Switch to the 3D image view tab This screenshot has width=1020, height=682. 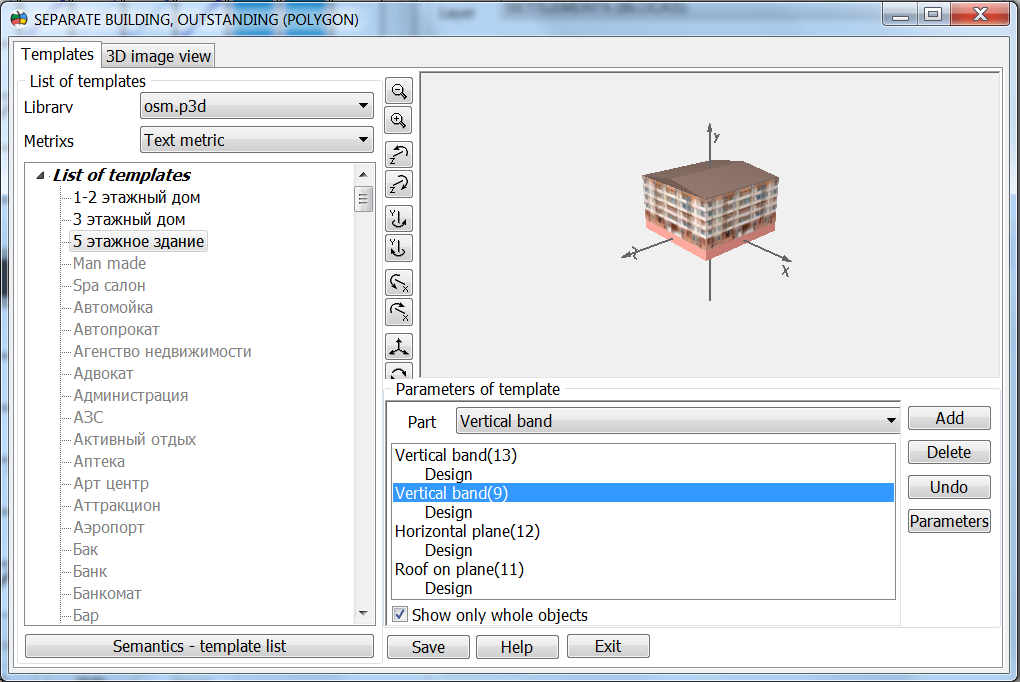click(x=159, y=57)
